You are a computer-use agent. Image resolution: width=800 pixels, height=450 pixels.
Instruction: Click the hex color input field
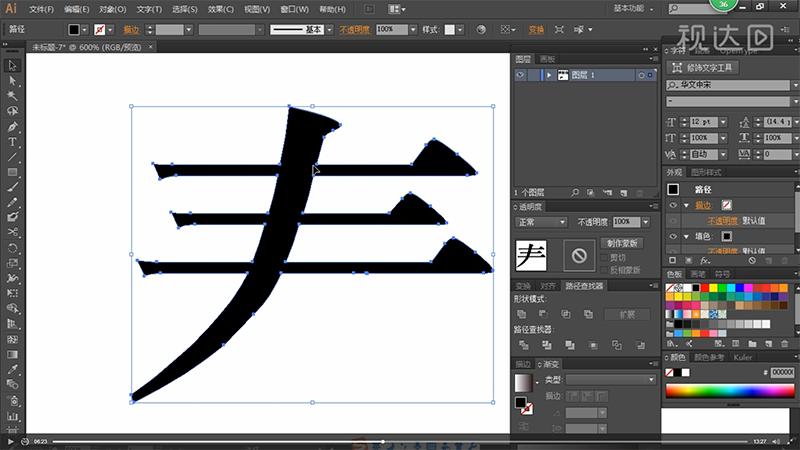coord(782,372)
